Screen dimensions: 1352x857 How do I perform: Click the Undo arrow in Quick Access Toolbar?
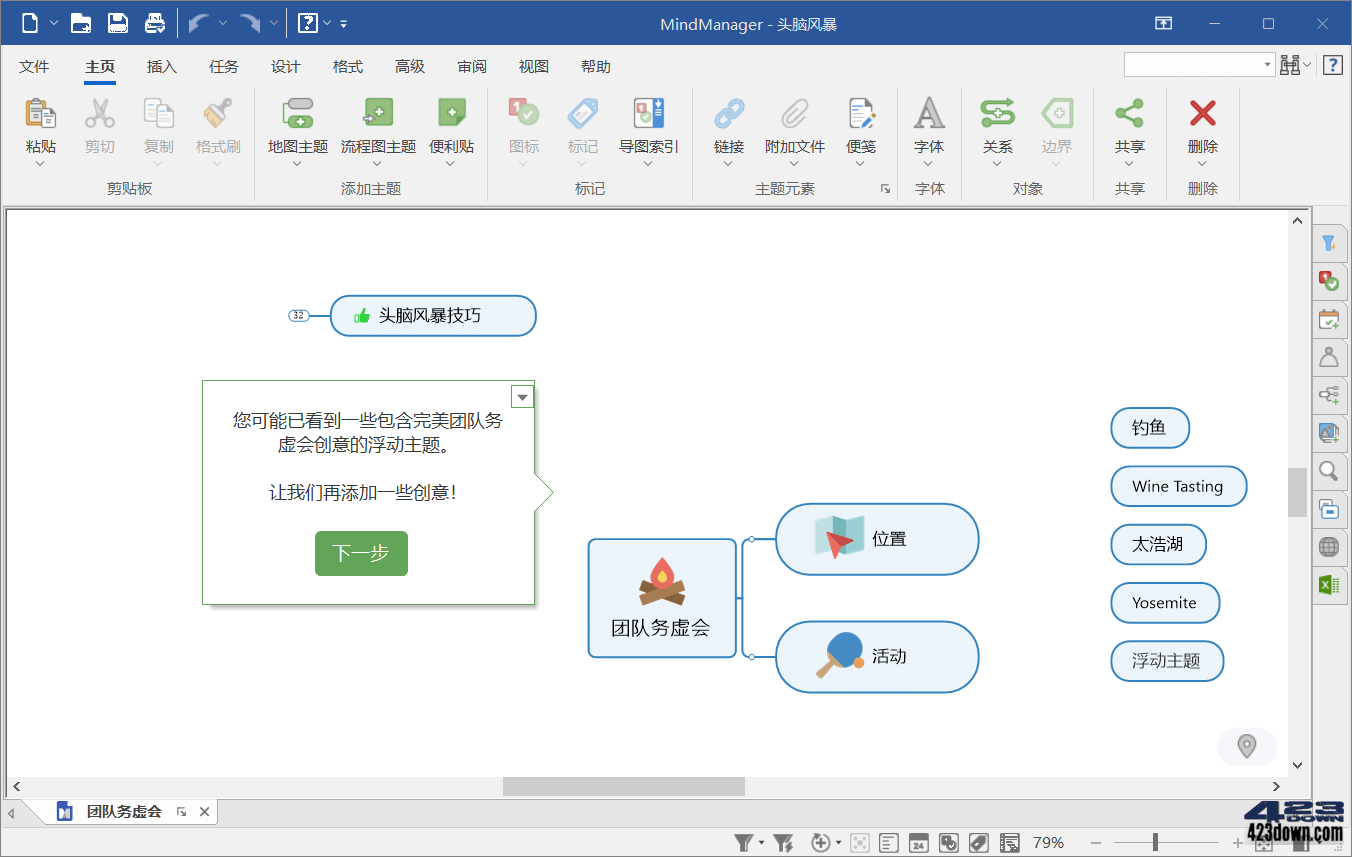point(196,21)
